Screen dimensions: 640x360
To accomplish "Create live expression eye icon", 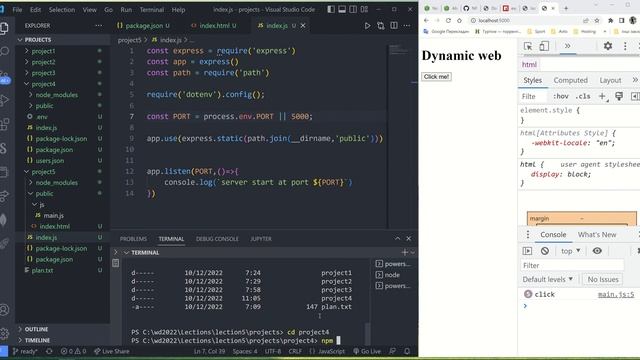I will point(597,251).
